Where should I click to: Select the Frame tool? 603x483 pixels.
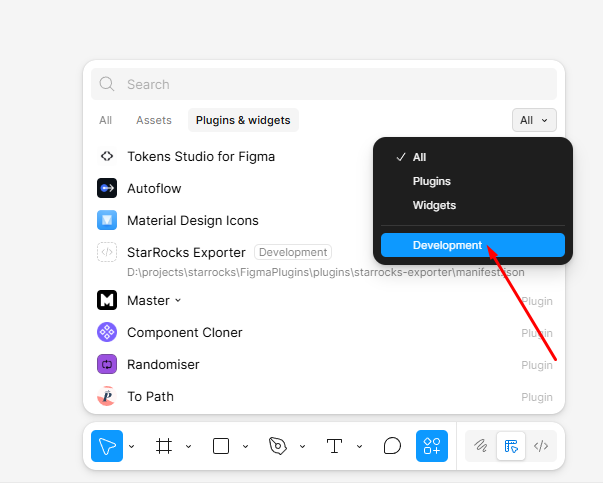point(164,446)
